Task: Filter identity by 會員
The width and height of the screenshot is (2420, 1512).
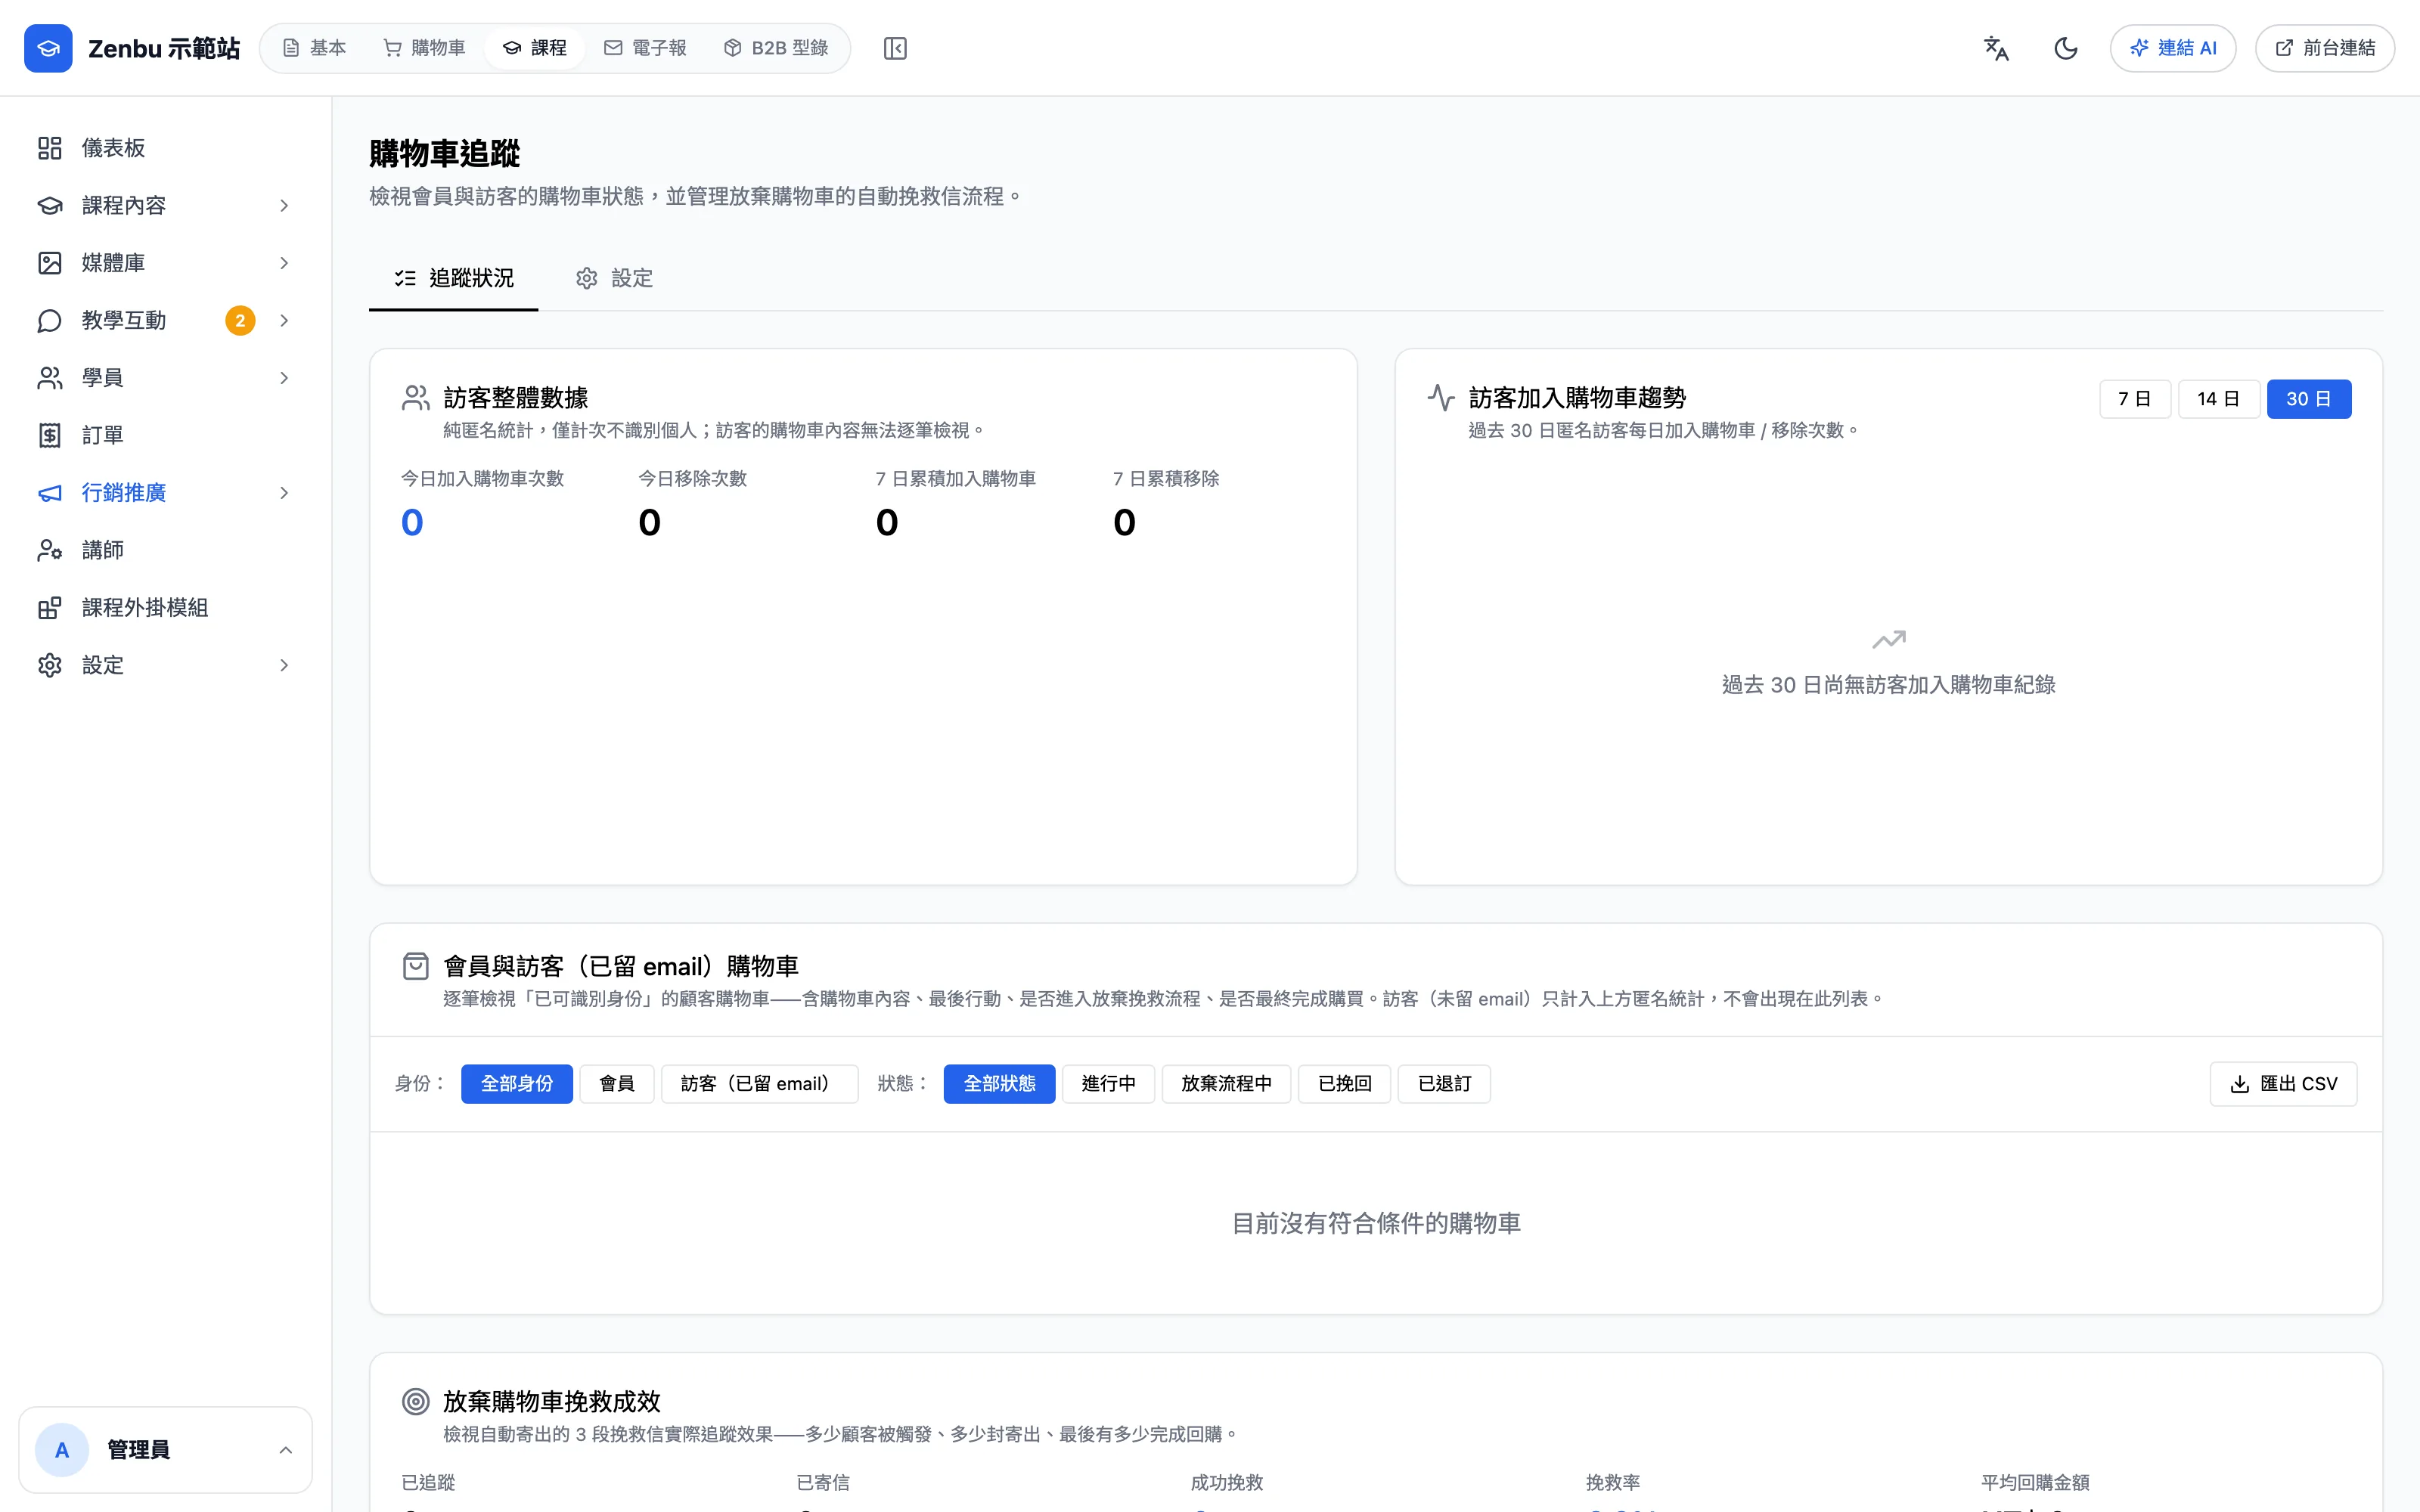Action: (617, 1084)
